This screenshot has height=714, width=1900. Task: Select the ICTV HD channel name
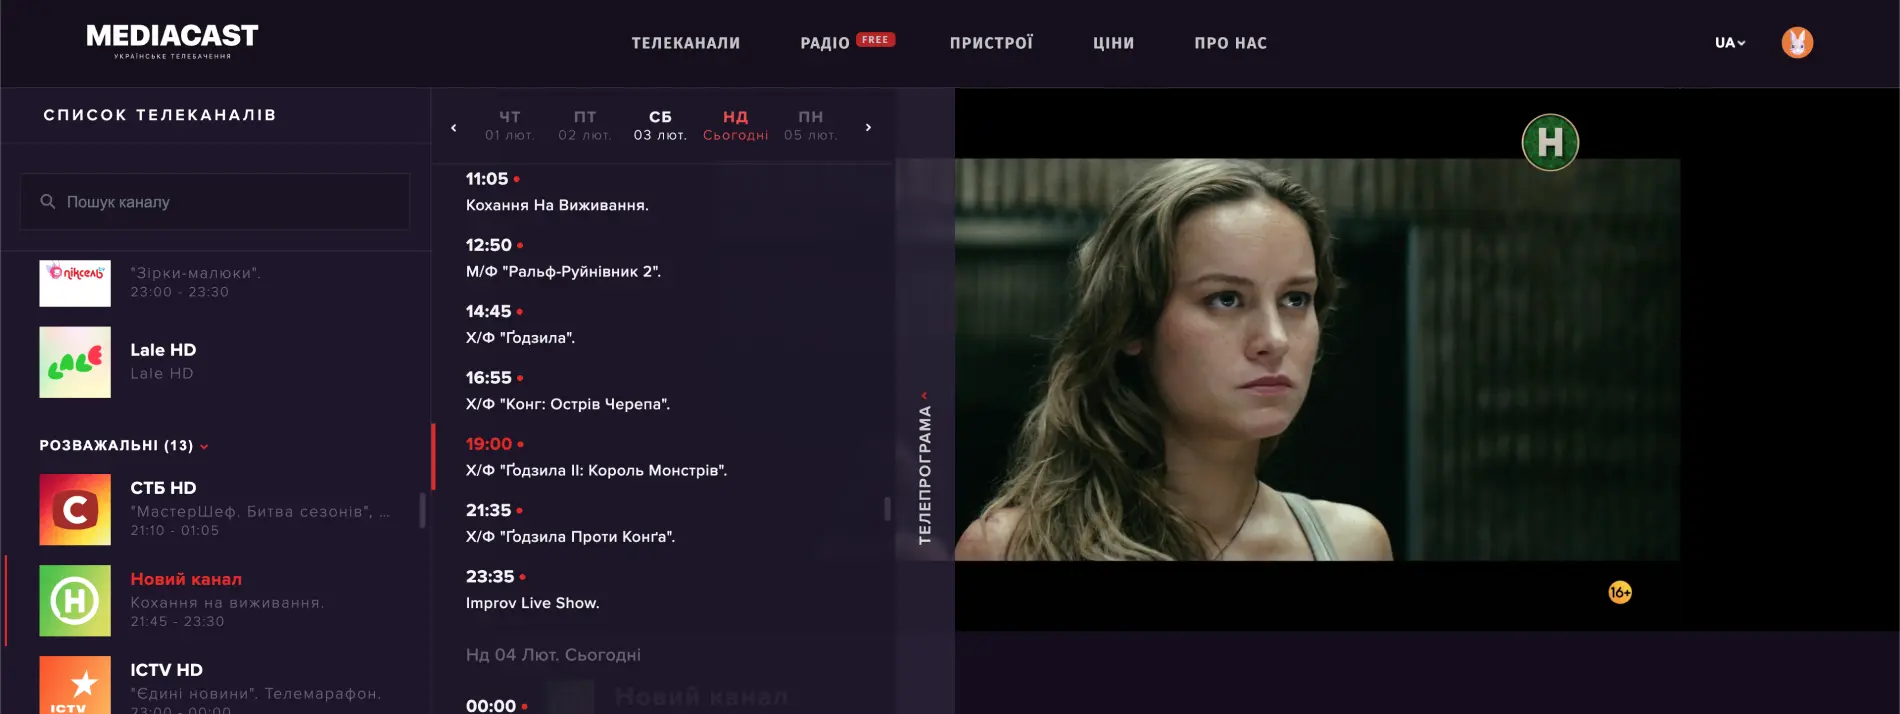click(166, 670)
